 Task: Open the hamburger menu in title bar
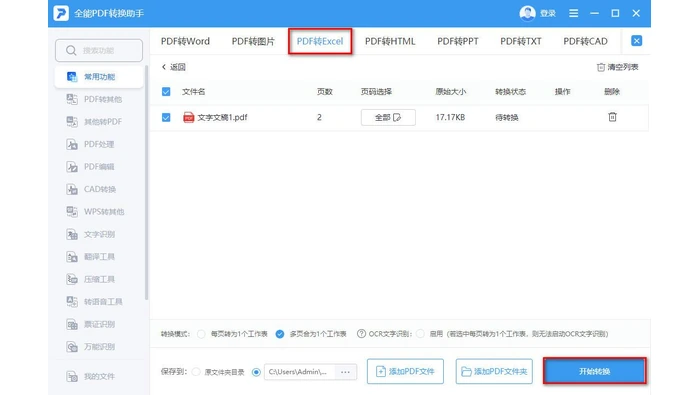pyautogui.click(x=574, y=13)
